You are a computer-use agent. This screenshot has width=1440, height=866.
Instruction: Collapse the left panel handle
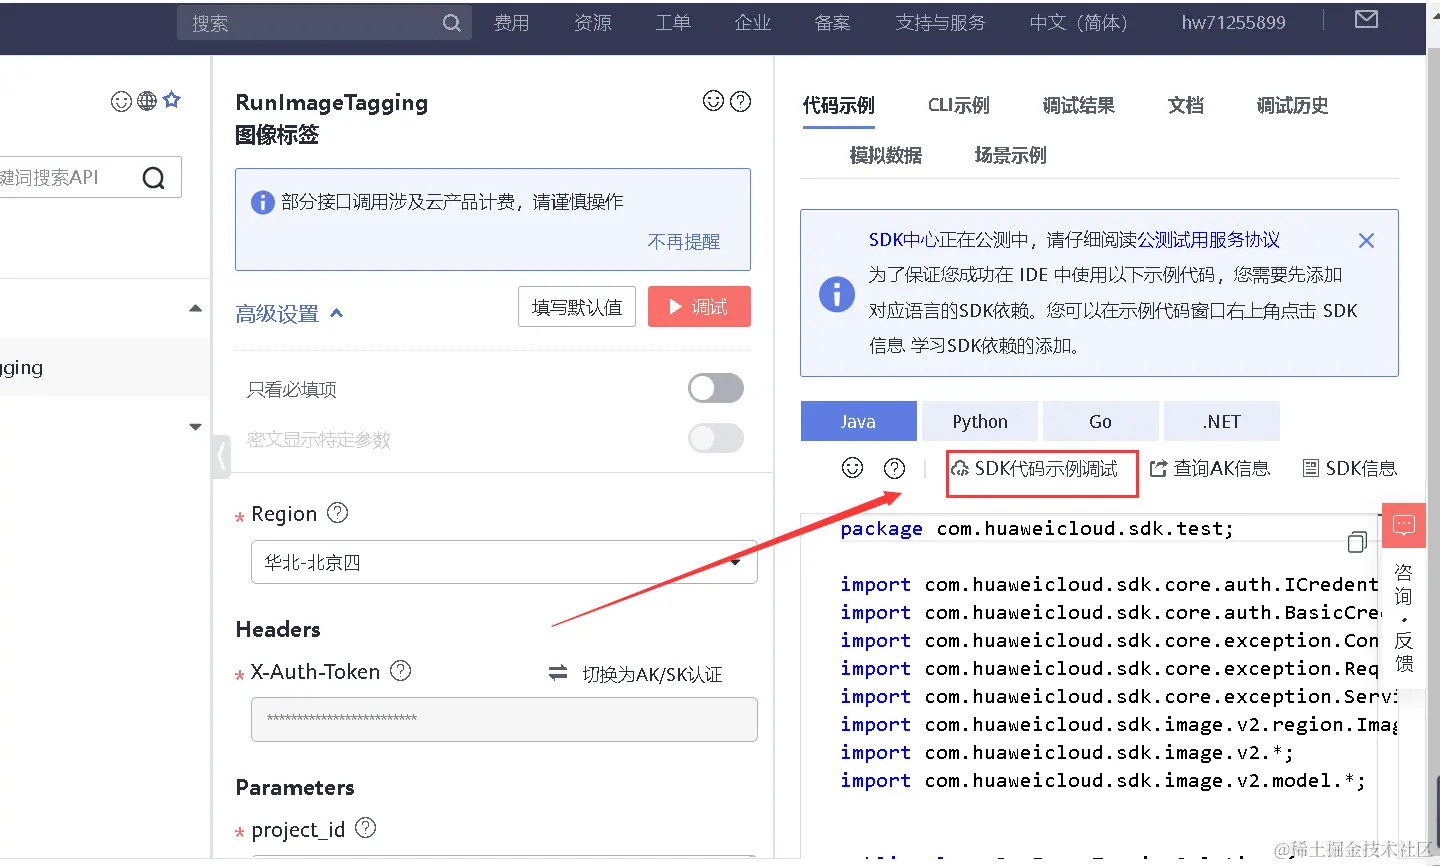pyautogui.click(x=221, y=458)
